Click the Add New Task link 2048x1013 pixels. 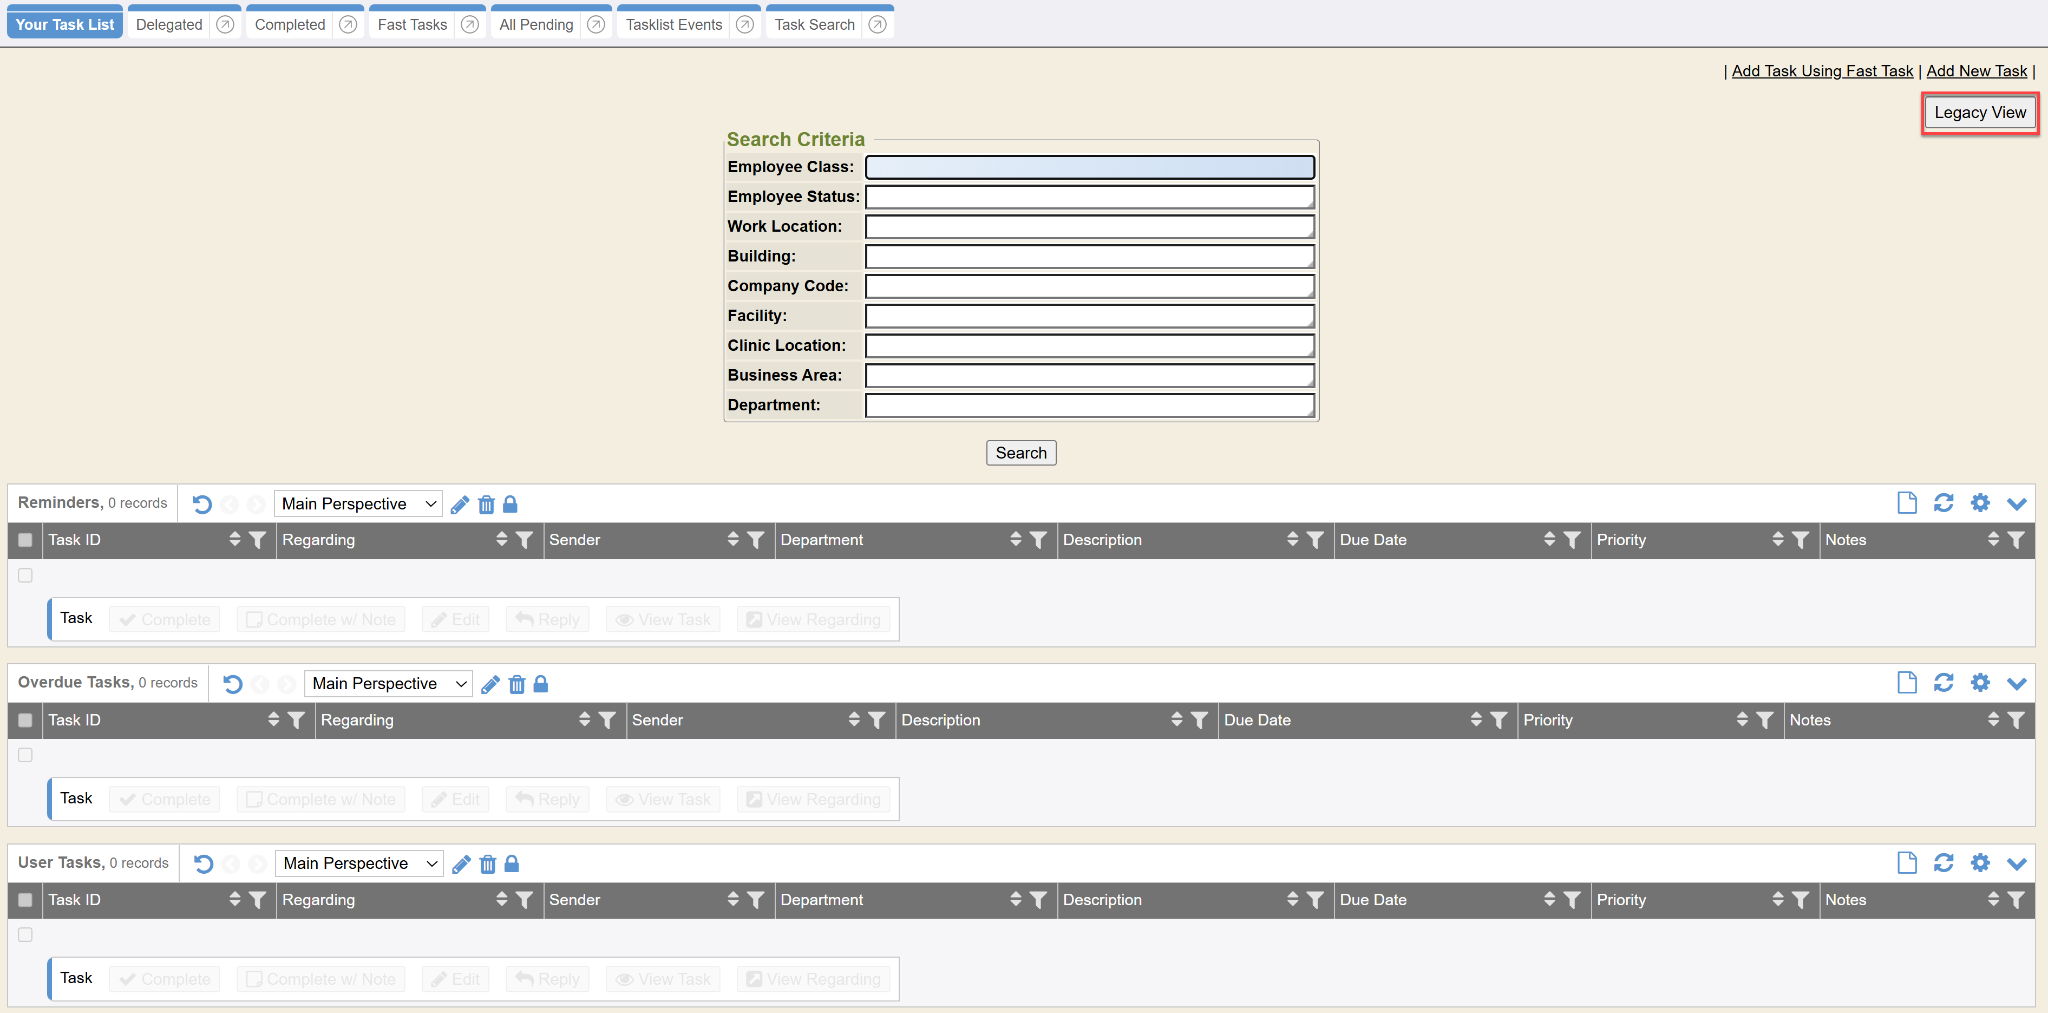pyautogui.click(x=1976, y=71)
